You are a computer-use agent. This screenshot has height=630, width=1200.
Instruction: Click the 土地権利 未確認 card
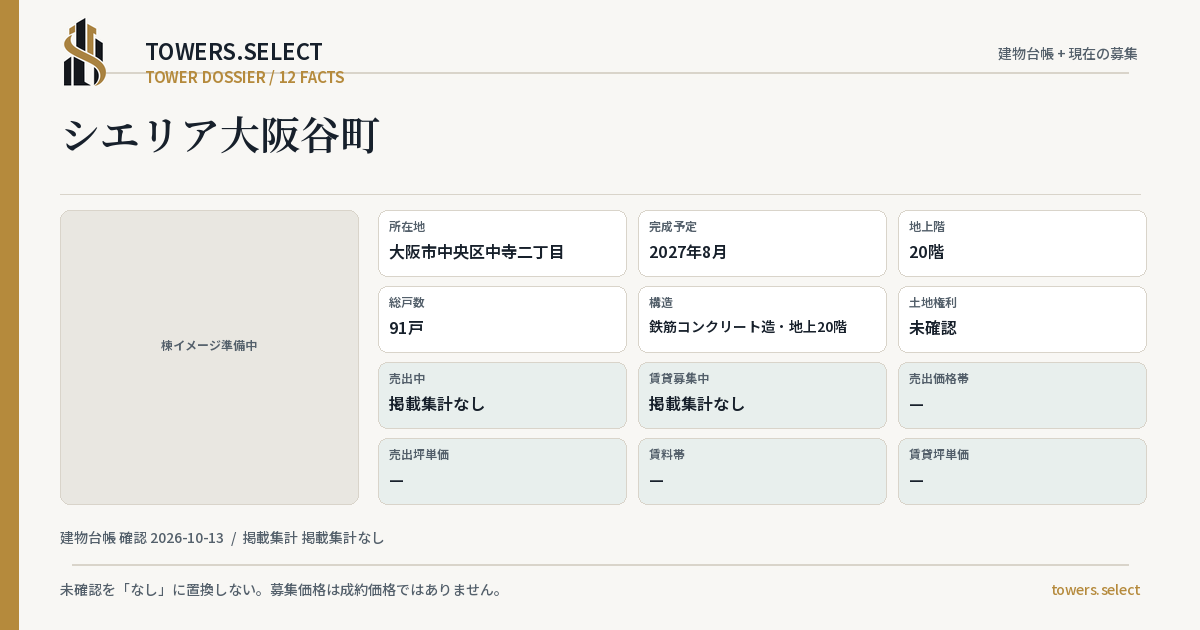pos(1022,319)
